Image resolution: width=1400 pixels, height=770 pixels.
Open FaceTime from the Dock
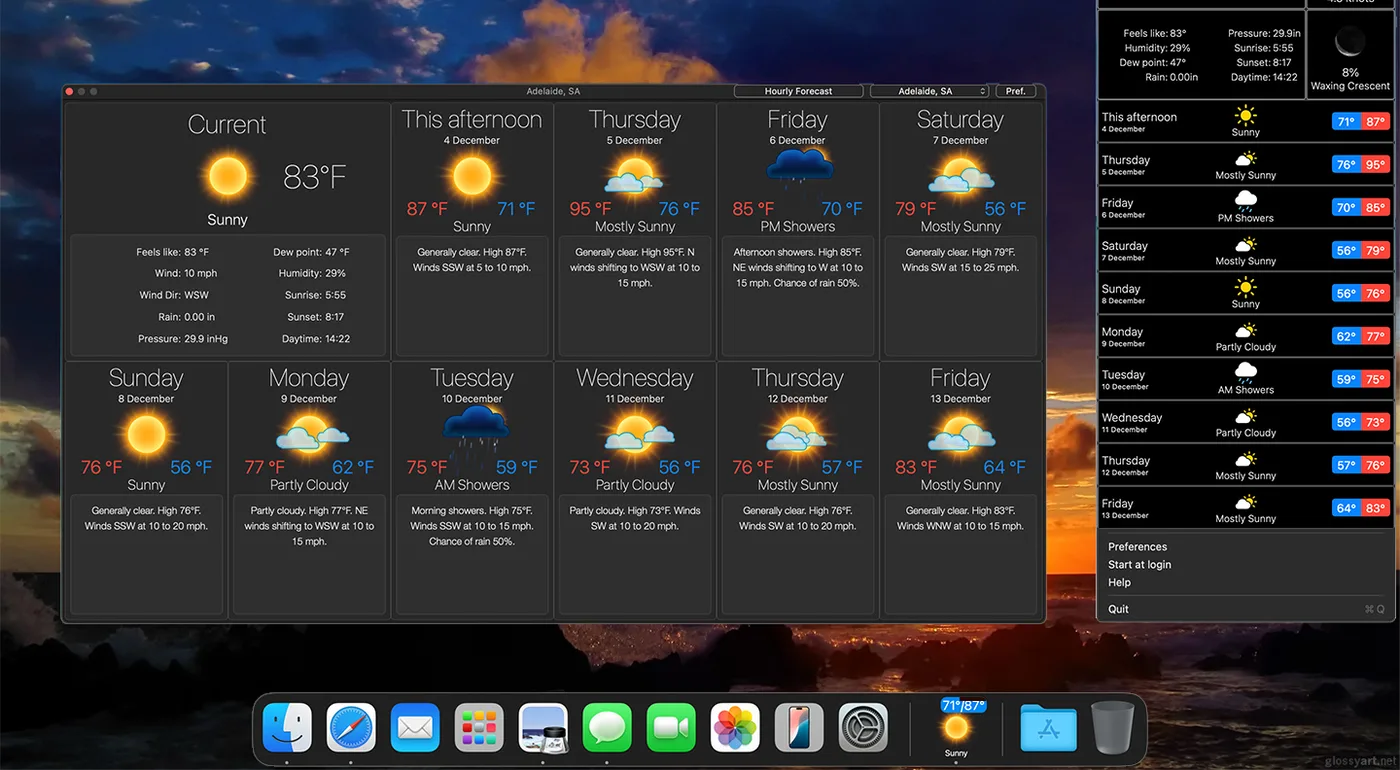click(671, 727)
